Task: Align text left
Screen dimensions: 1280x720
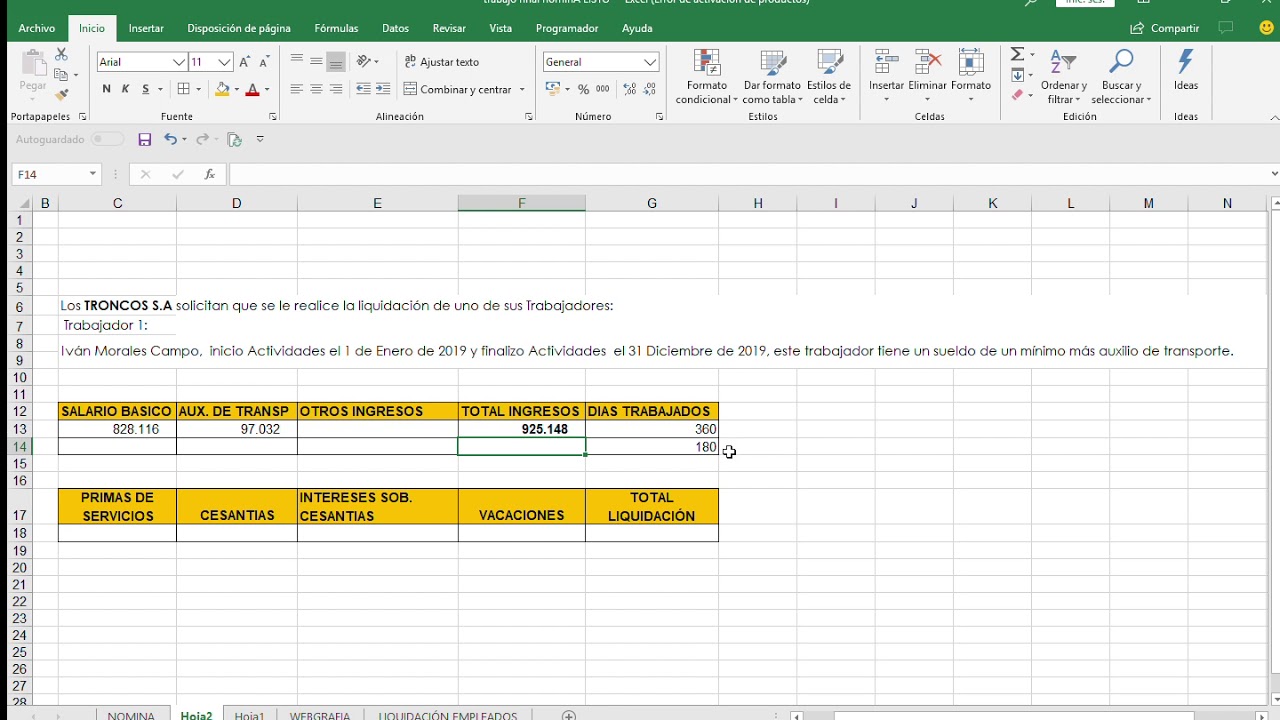Action: [296, 89]
